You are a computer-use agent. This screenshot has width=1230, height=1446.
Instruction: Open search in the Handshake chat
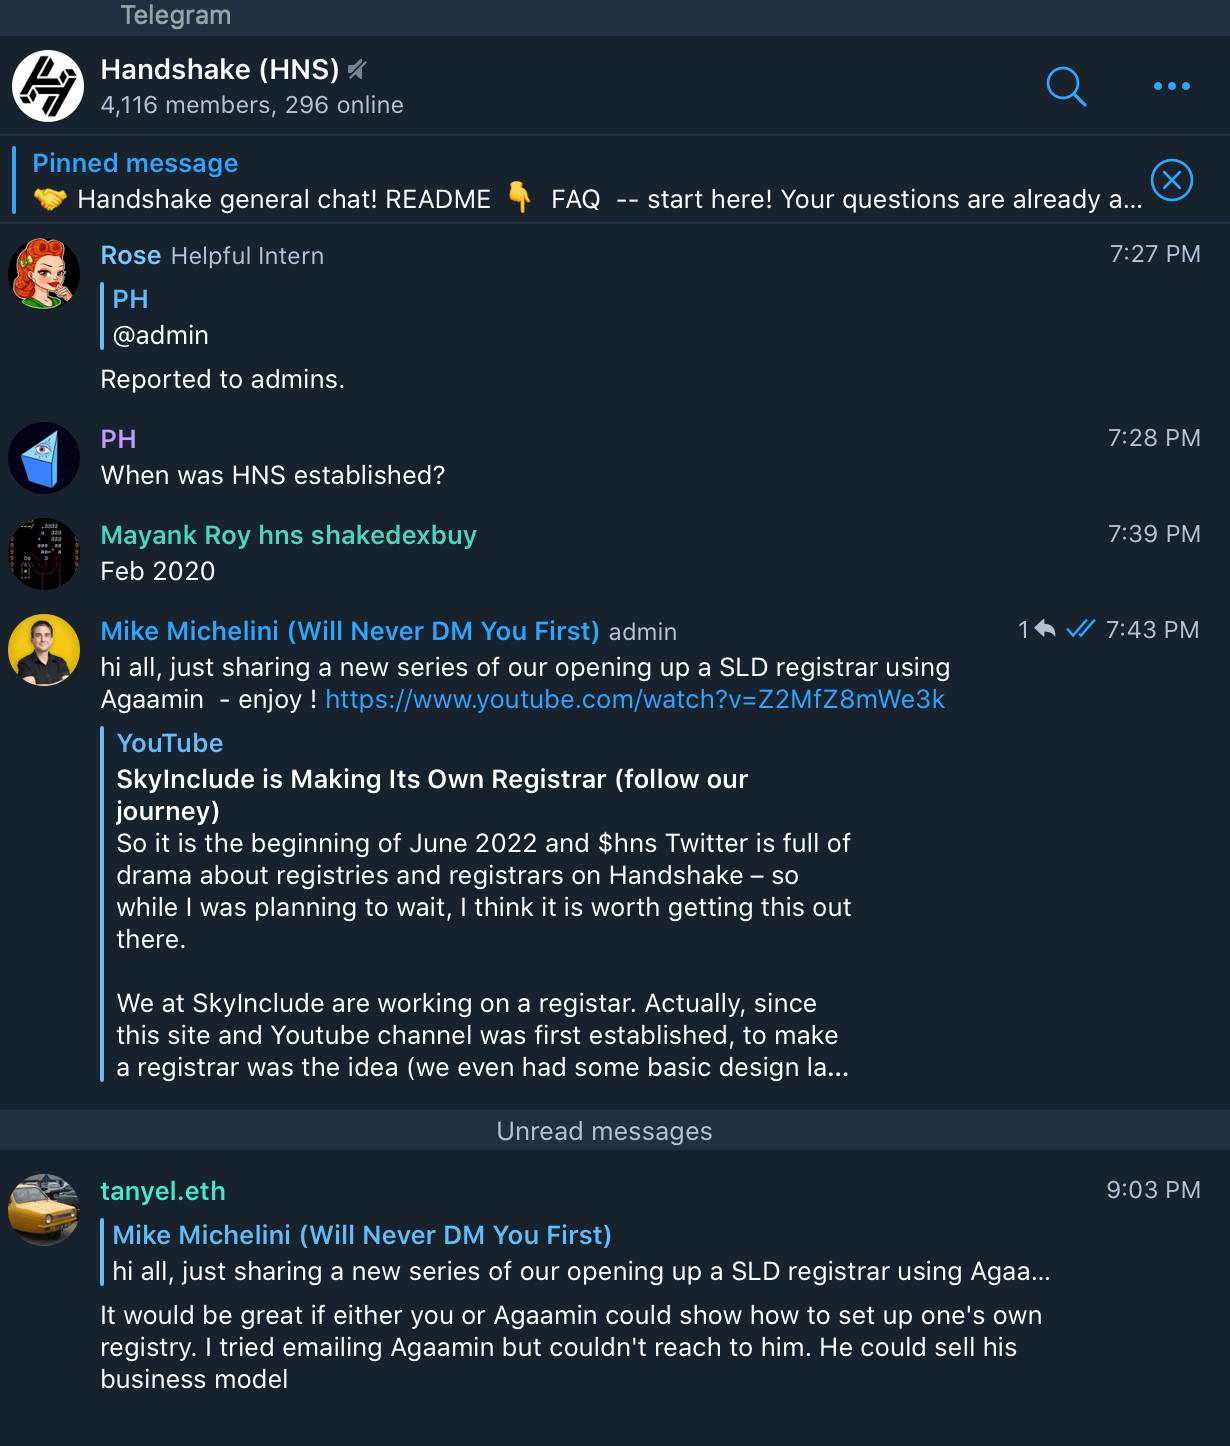tap(1066, 86)
